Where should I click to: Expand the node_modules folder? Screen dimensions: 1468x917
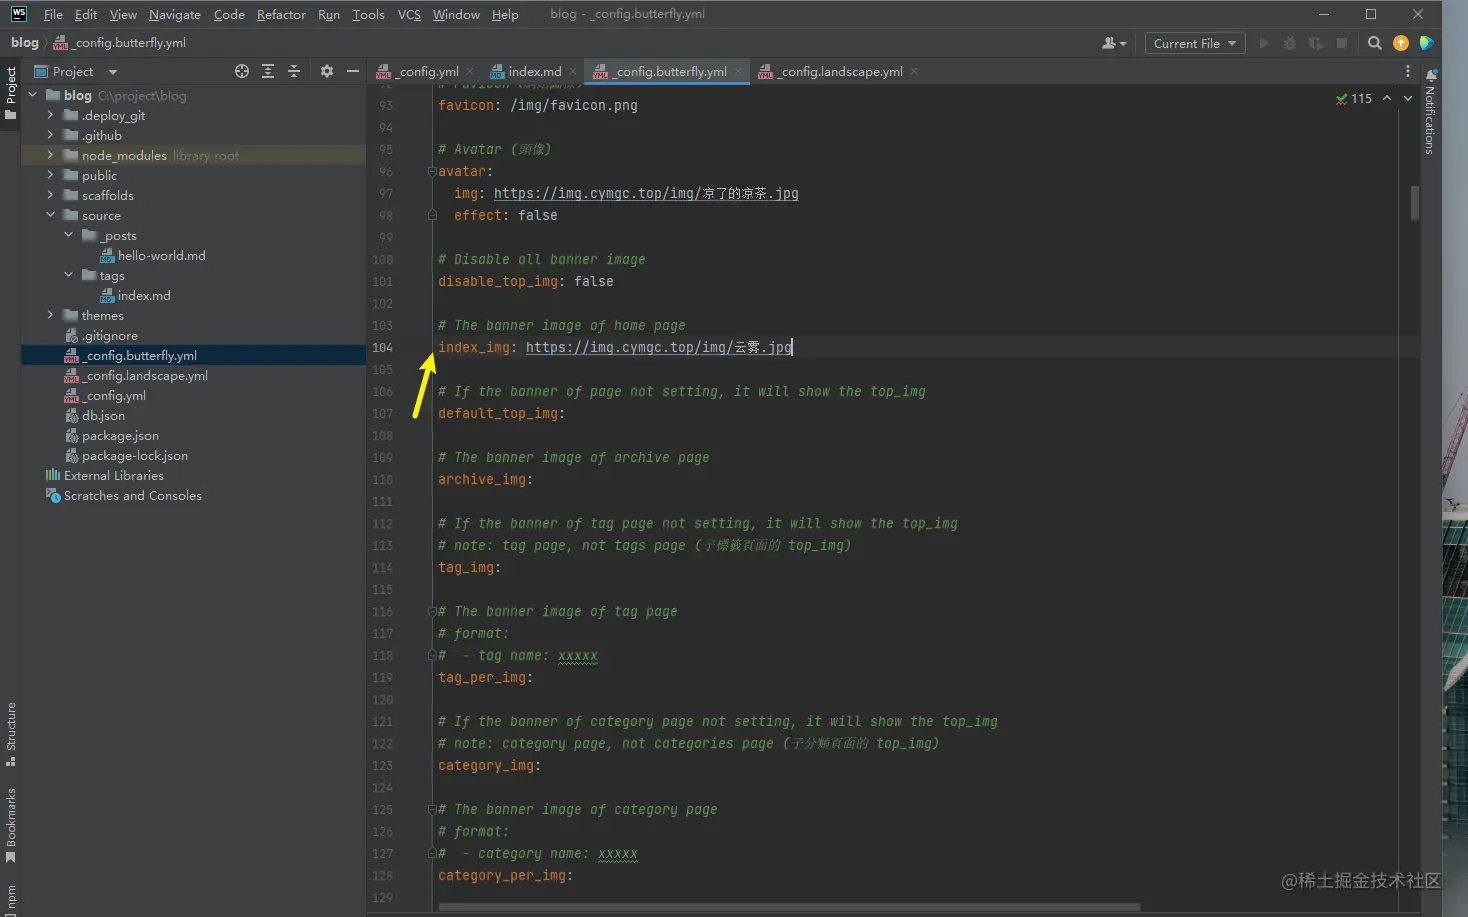tap(50, 155)
